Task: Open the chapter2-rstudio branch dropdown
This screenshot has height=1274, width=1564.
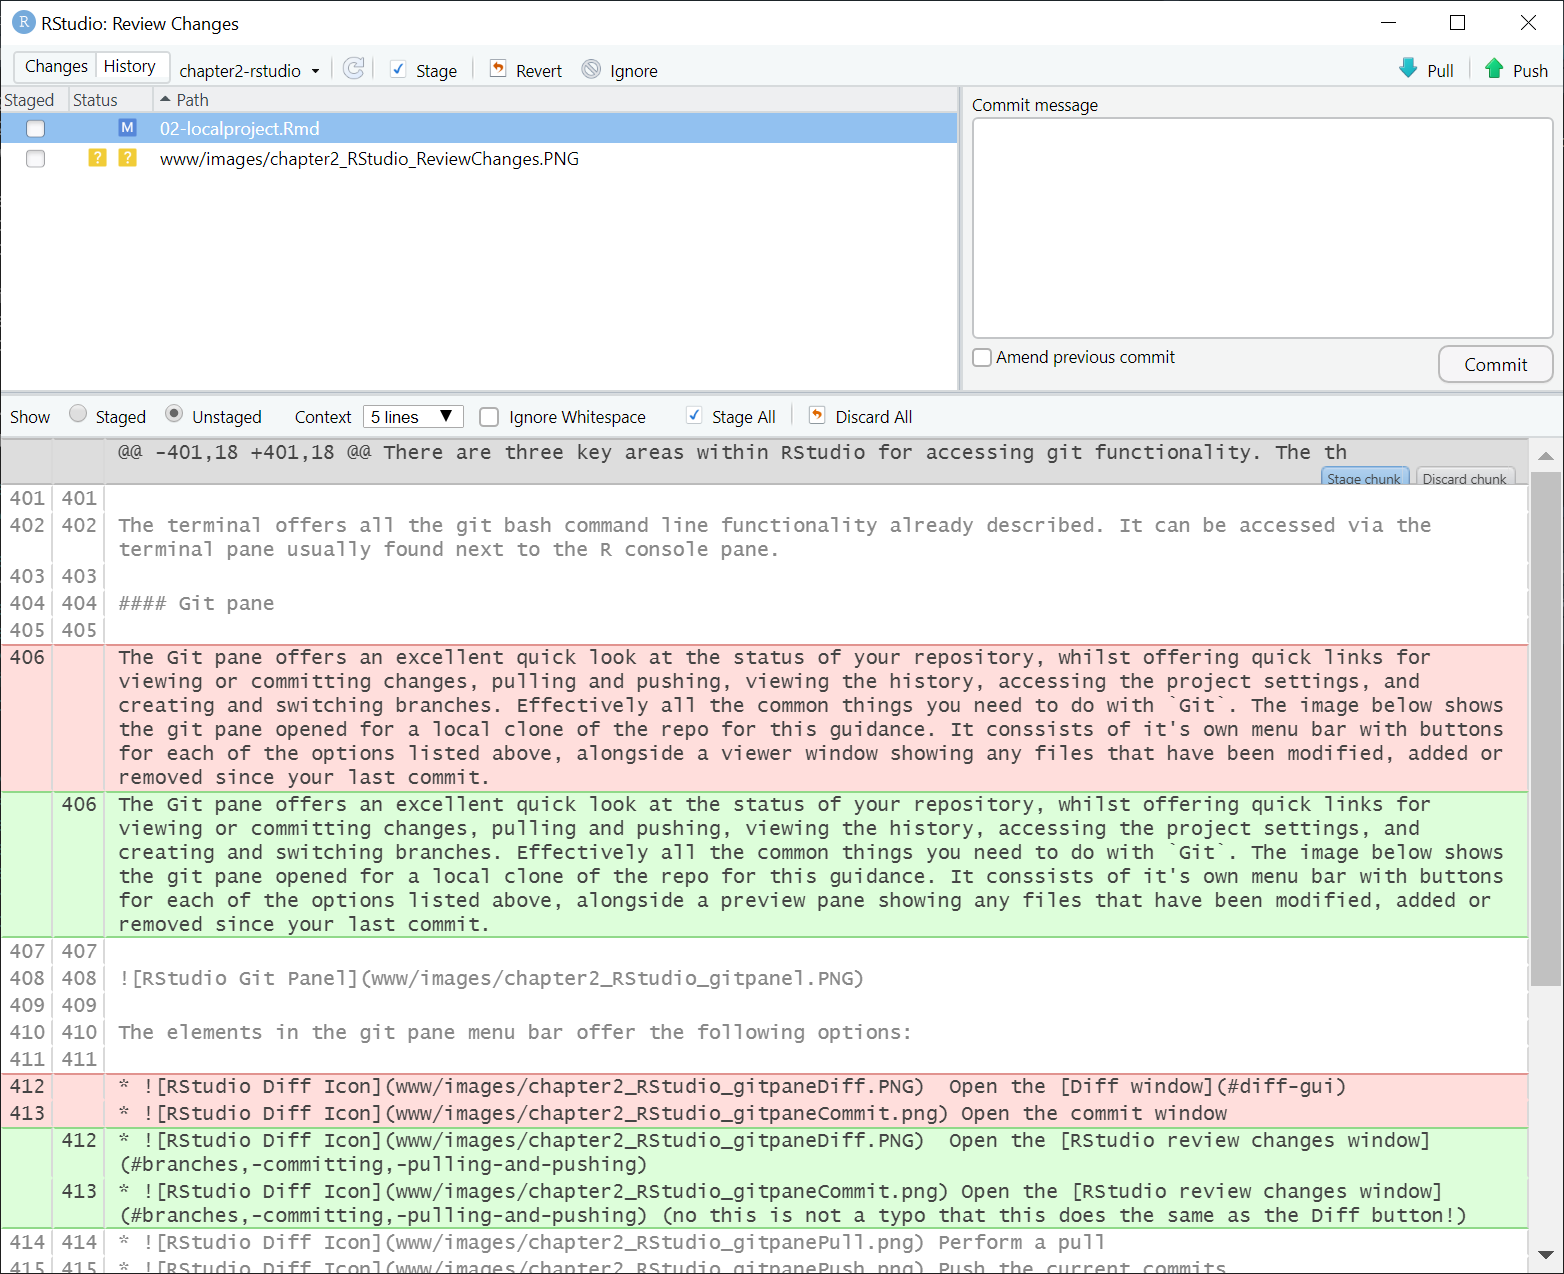Action: (x=249, y=70)
